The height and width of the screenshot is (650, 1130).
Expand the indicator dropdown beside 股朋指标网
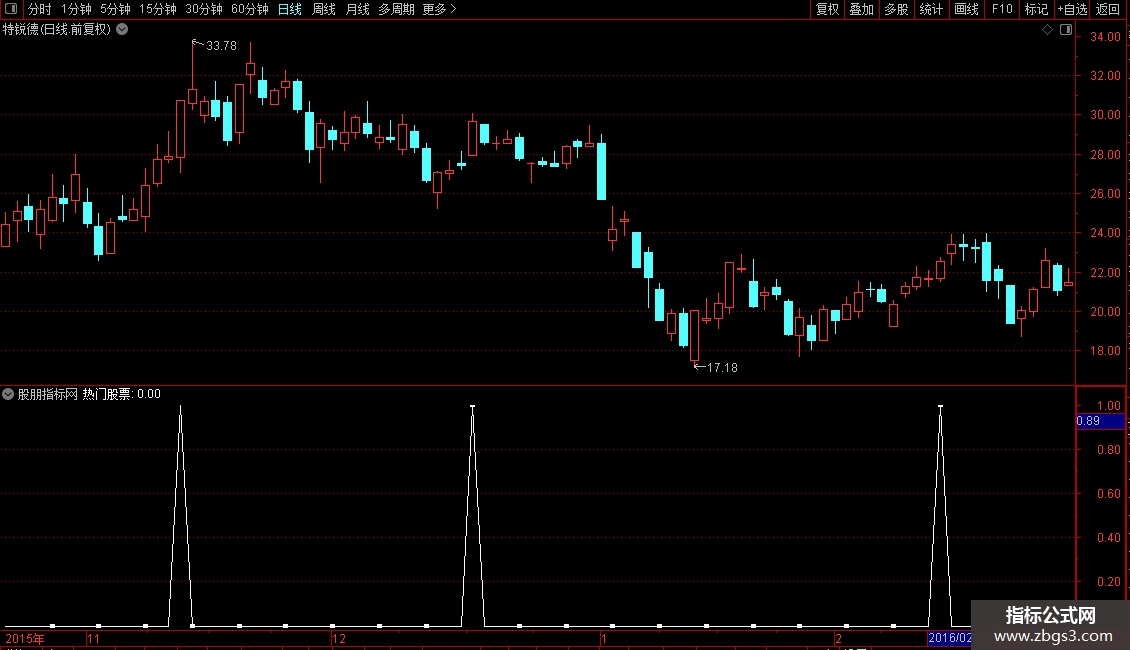pos(8,394)
